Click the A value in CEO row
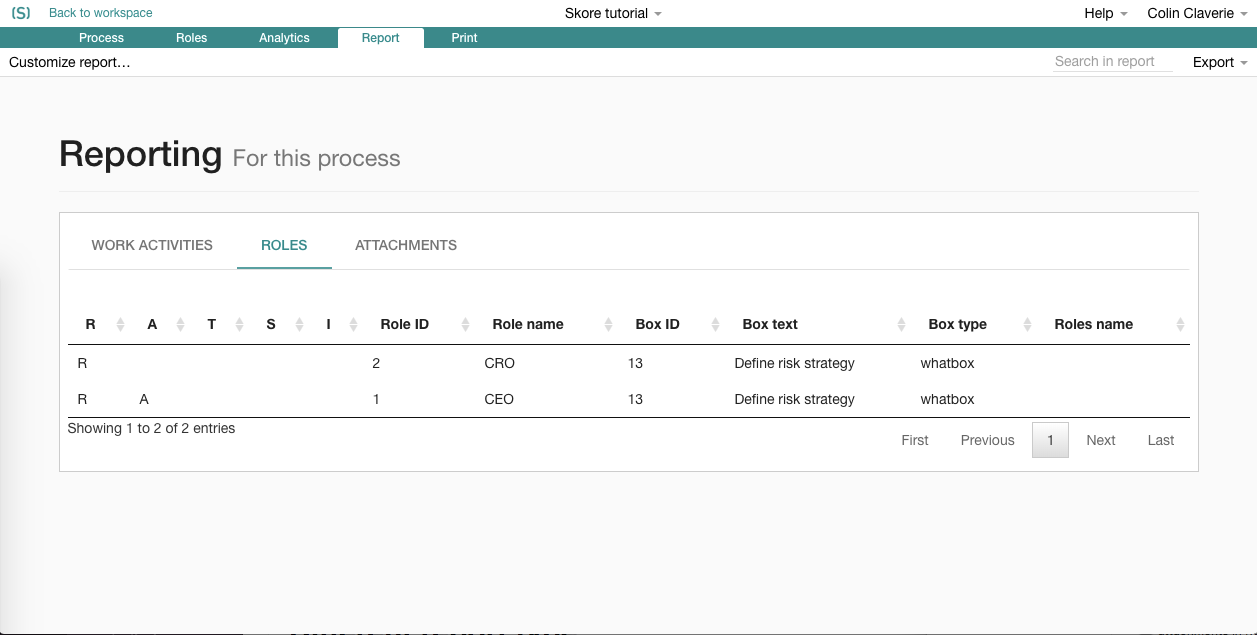 (144, 399)
